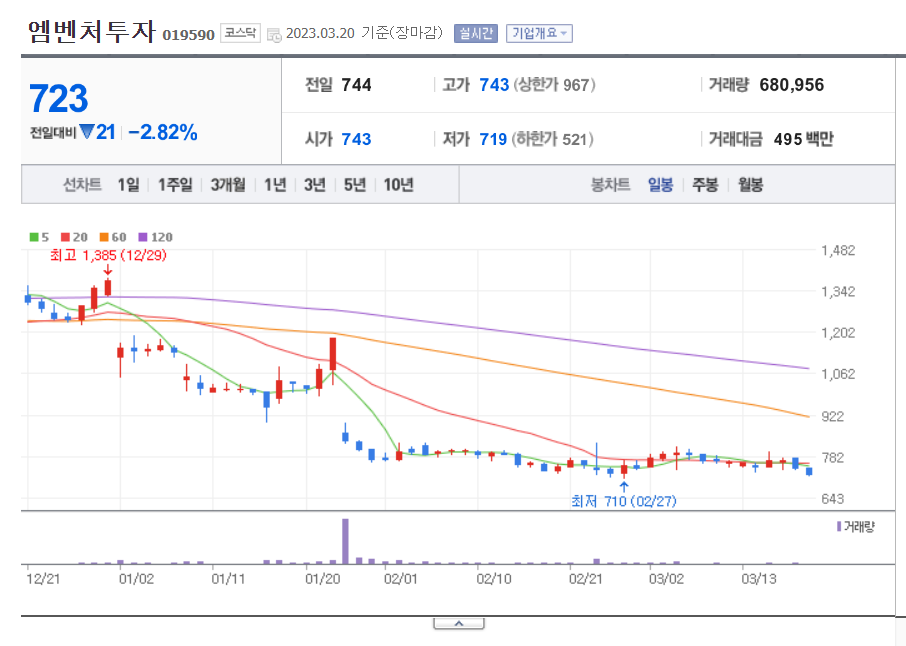The width and height of the screenshot is (906, 646).
Task: Click the 최고 1,385 (12/29) high label
Action: tap(108, 255)
